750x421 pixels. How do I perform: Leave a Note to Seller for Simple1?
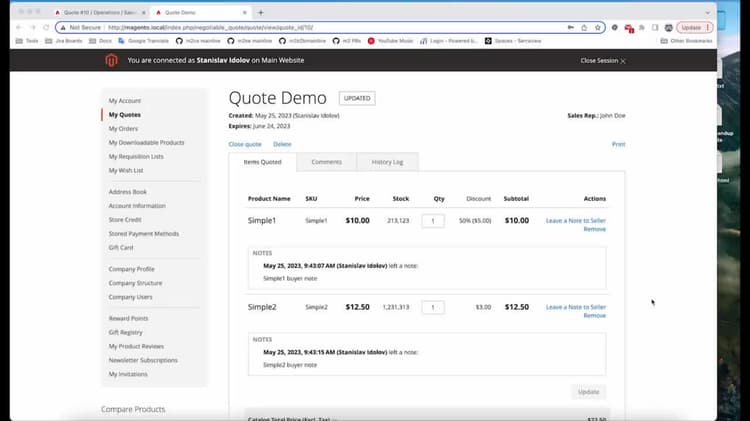[x=576, y=221]
